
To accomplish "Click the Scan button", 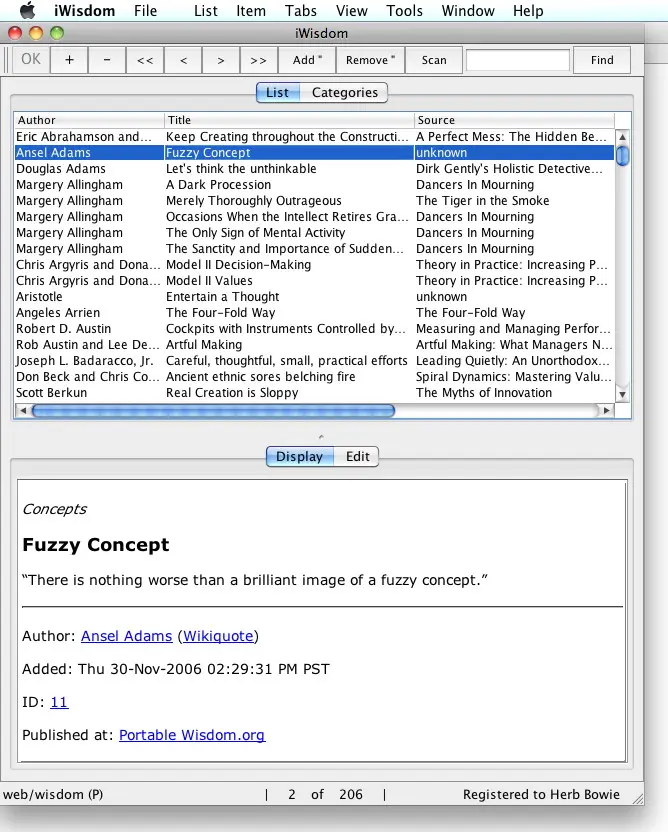I will coord(434,59).
